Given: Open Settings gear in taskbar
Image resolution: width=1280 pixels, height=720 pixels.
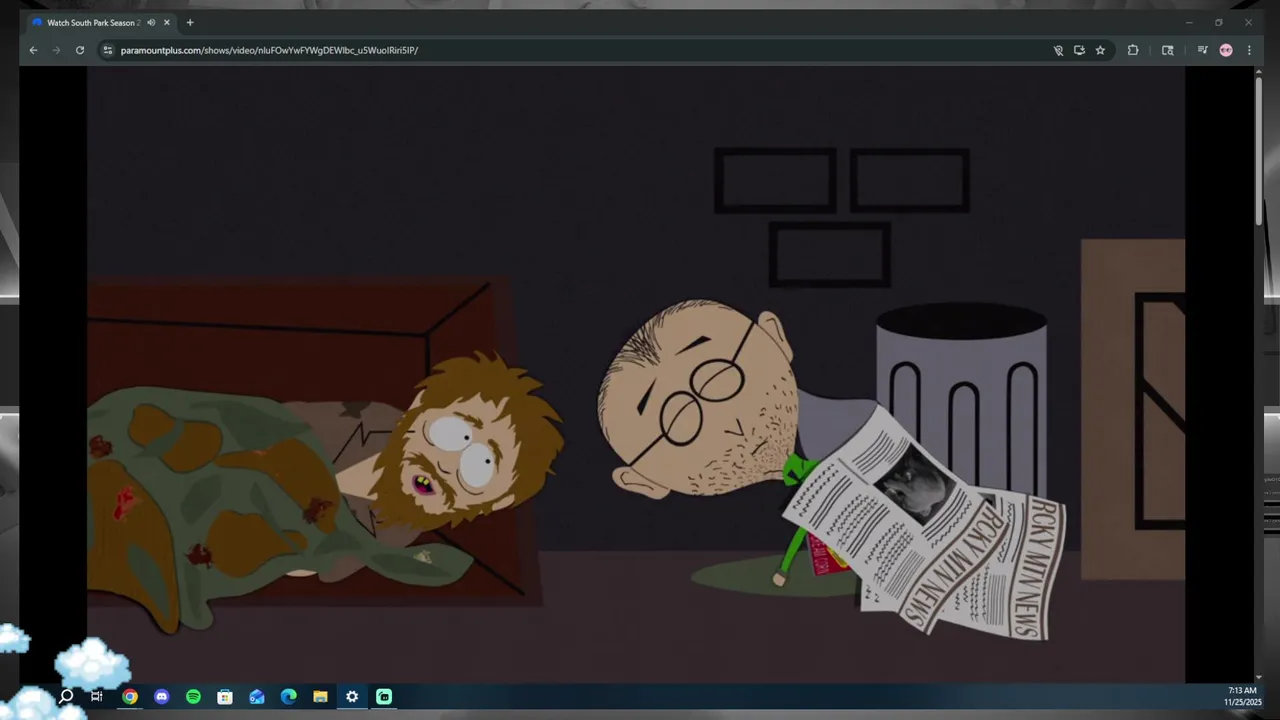Looking at the screenshot, I should [x=352, y=697].
